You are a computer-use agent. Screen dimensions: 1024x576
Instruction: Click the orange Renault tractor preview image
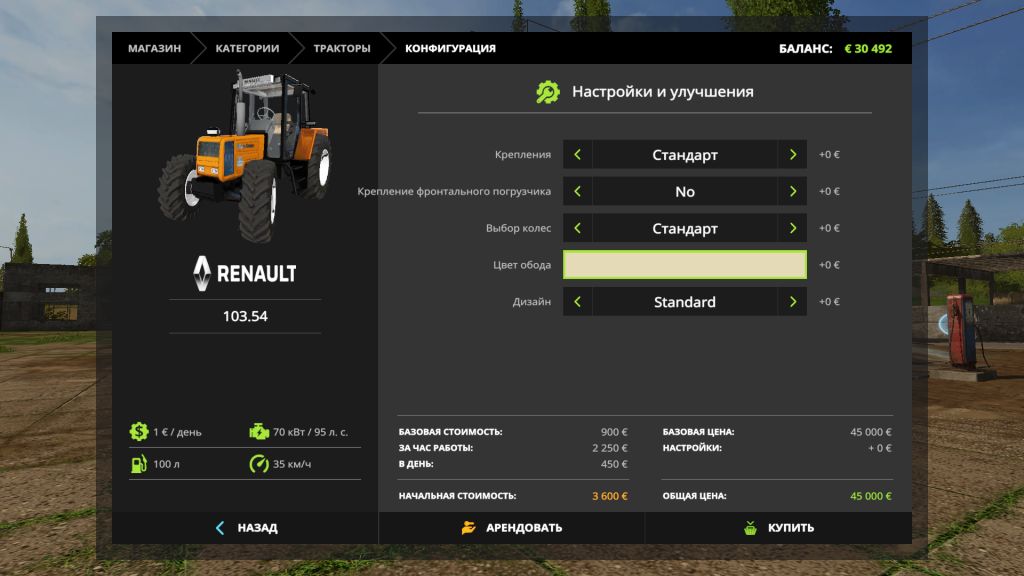coord(244,155)
